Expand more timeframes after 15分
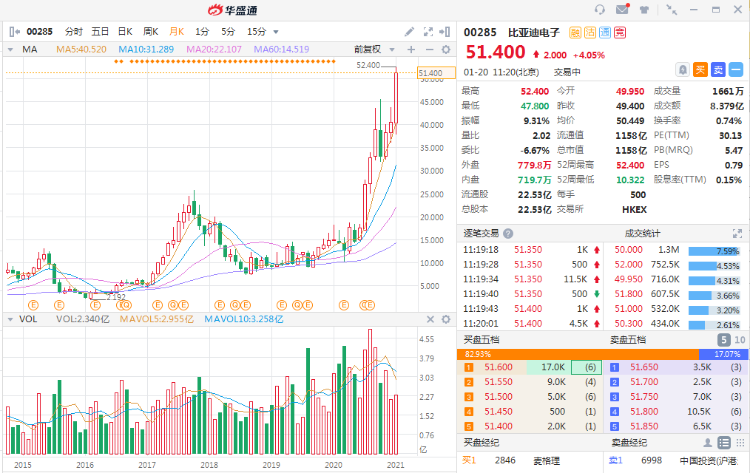Viewport: 750px width, 473px height. coord(276,32)
